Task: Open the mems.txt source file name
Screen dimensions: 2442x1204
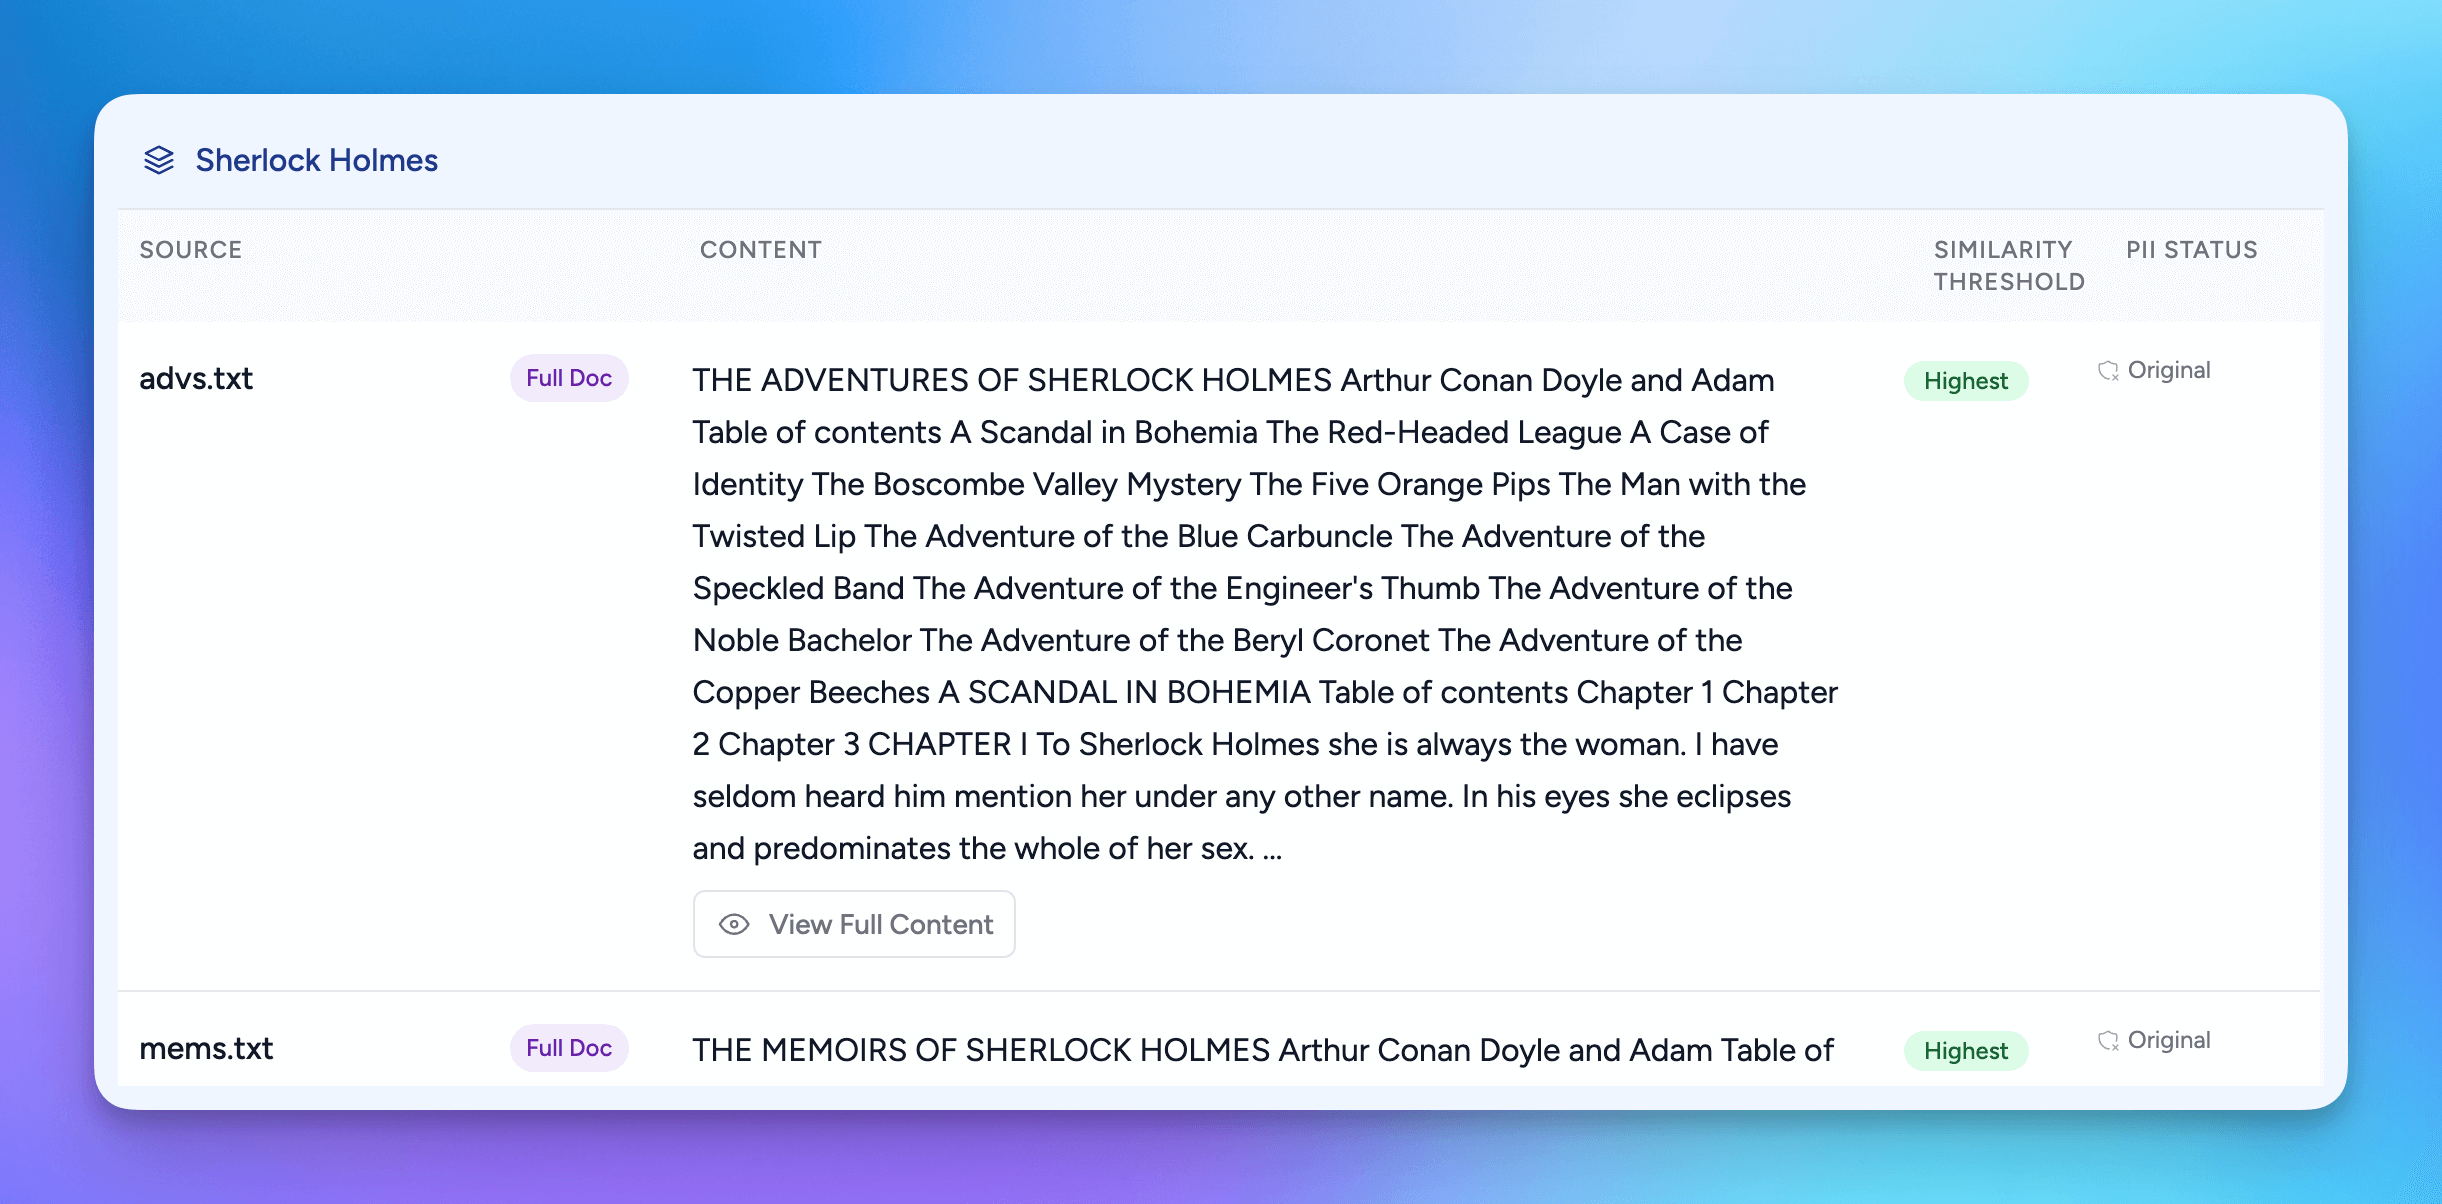Action: point(206,1049)
